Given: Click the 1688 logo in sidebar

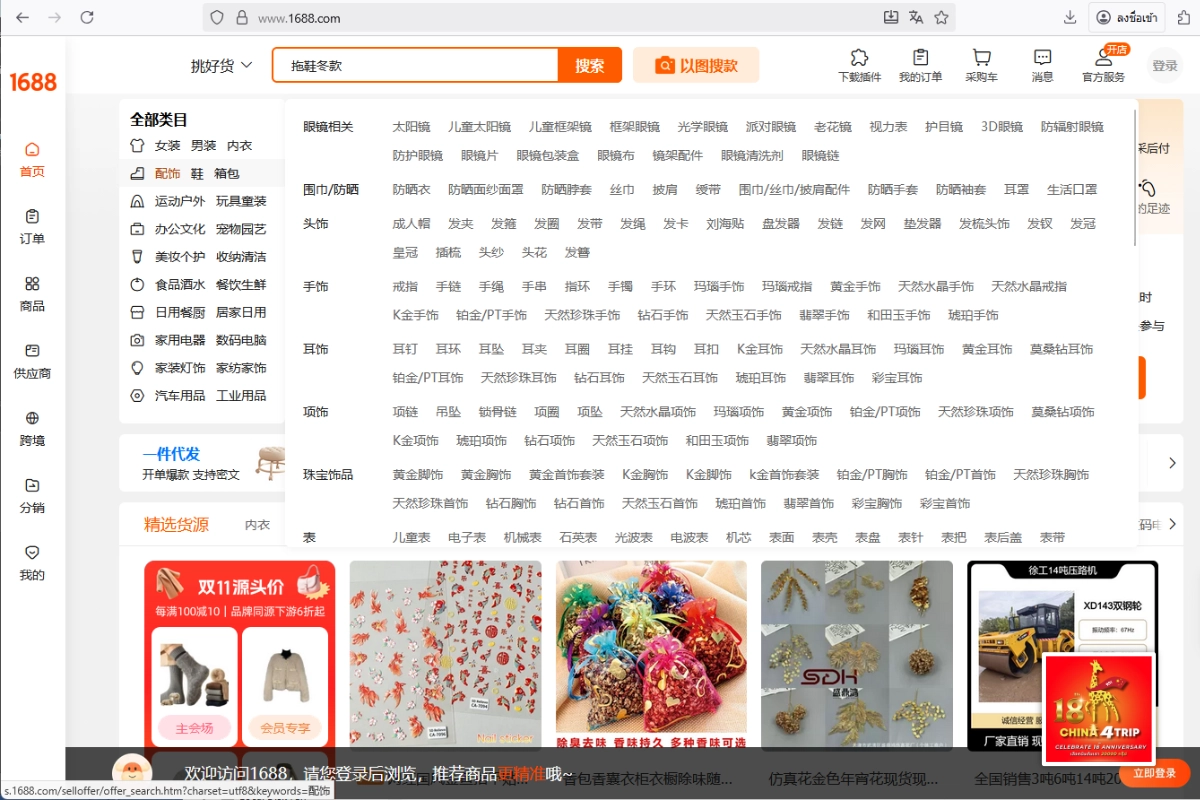Looking at the screenshot, I should point(33,82).
